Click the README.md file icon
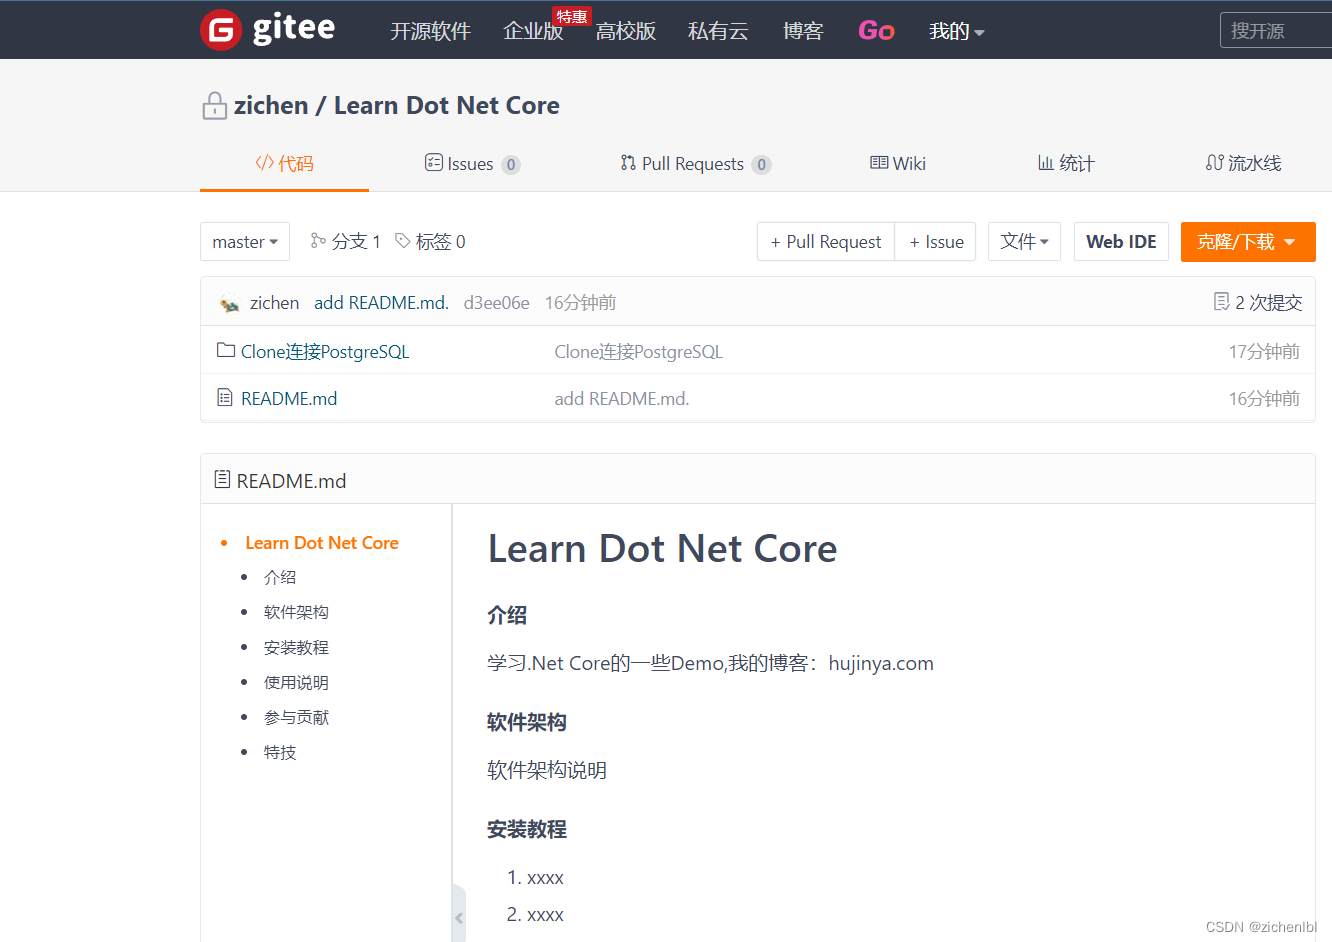1332x942 pixels. [224, 397]
